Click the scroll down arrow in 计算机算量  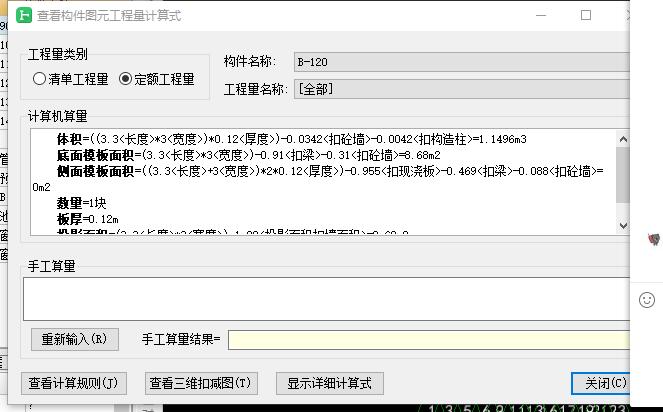point(623,225)
